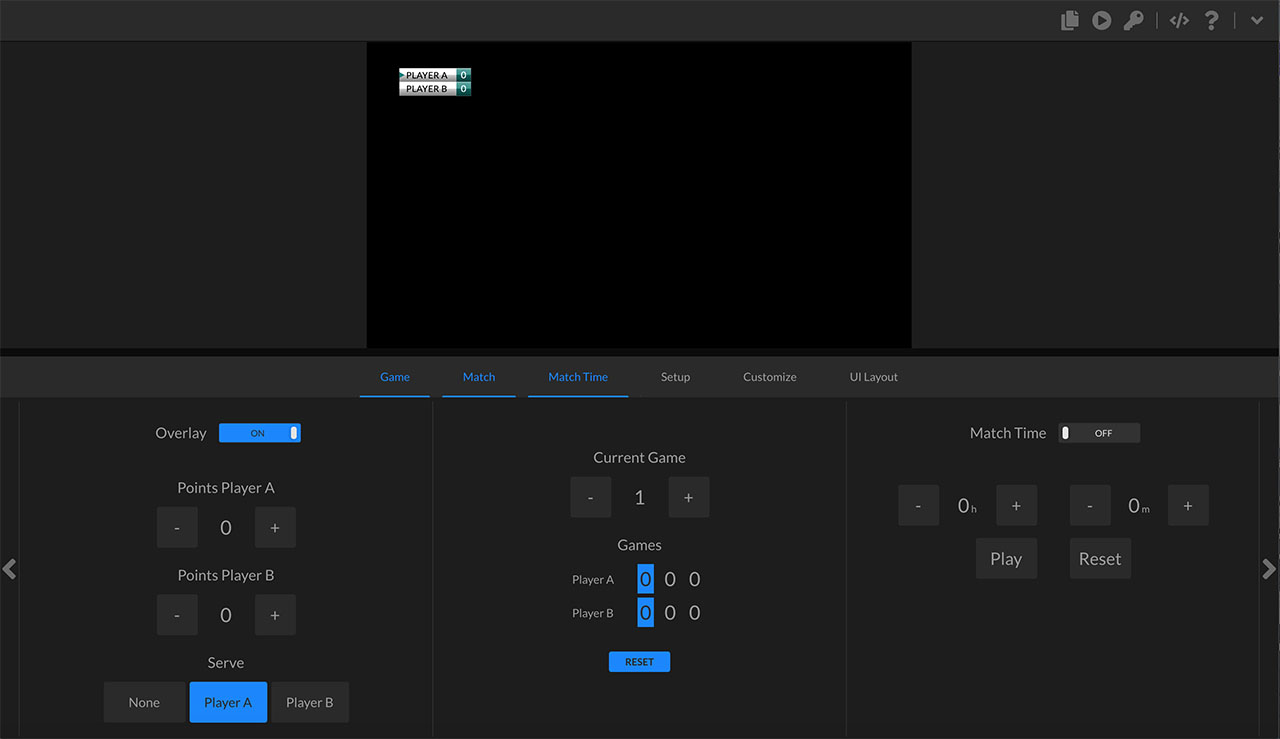Click the Play match time button
Screen dimensions: 1280x739
(1006, 559)
